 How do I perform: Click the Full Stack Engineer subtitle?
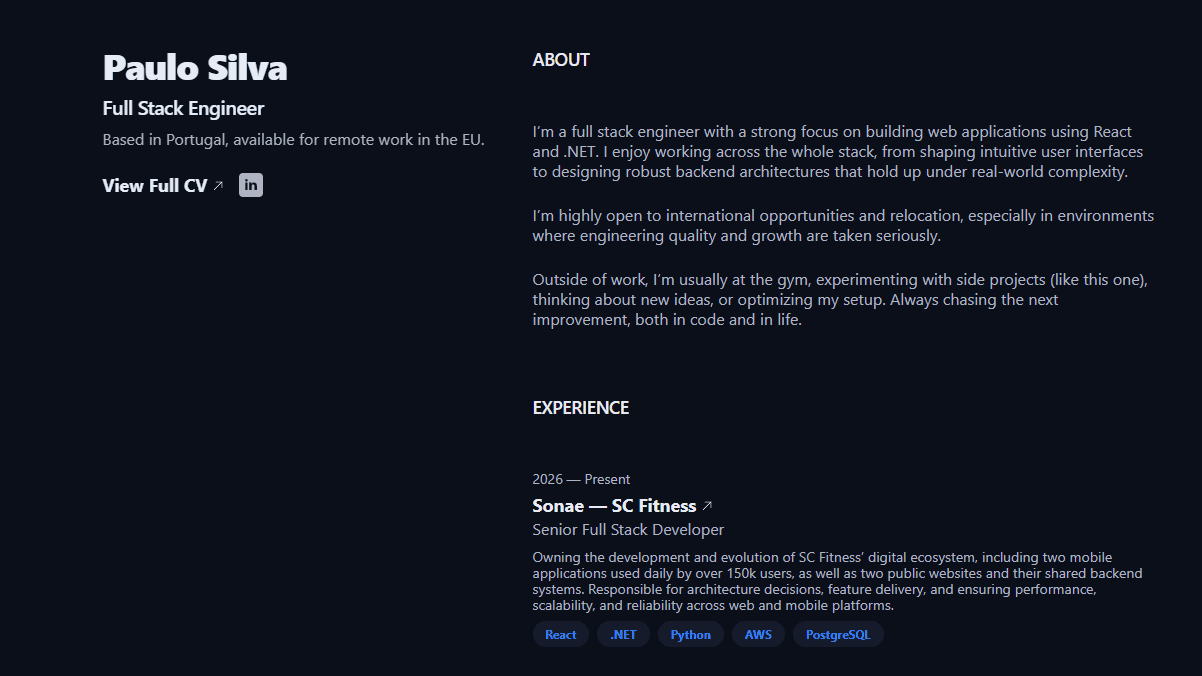coord(183,109)
